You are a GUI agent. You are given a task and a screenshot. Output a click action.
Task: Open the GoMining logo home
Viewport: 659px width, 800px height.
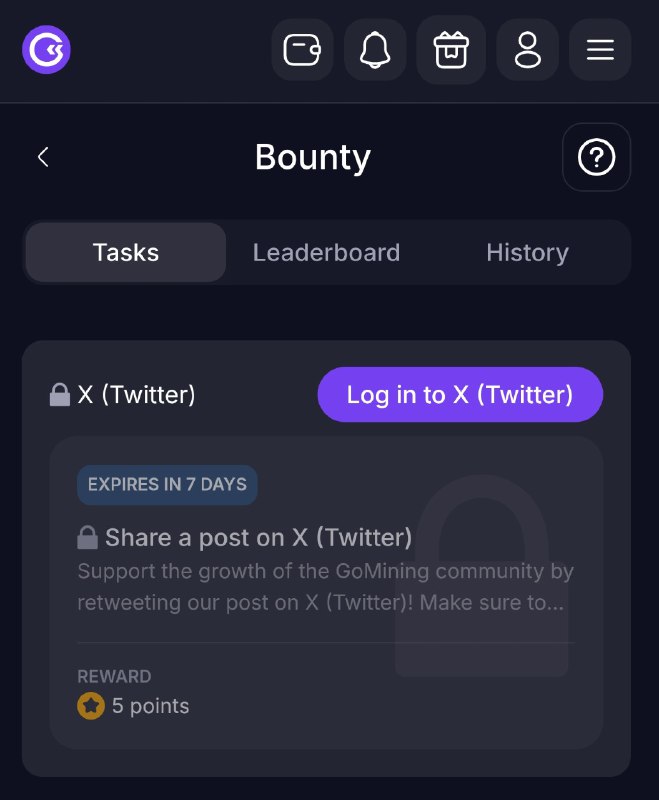coord(46,49)
